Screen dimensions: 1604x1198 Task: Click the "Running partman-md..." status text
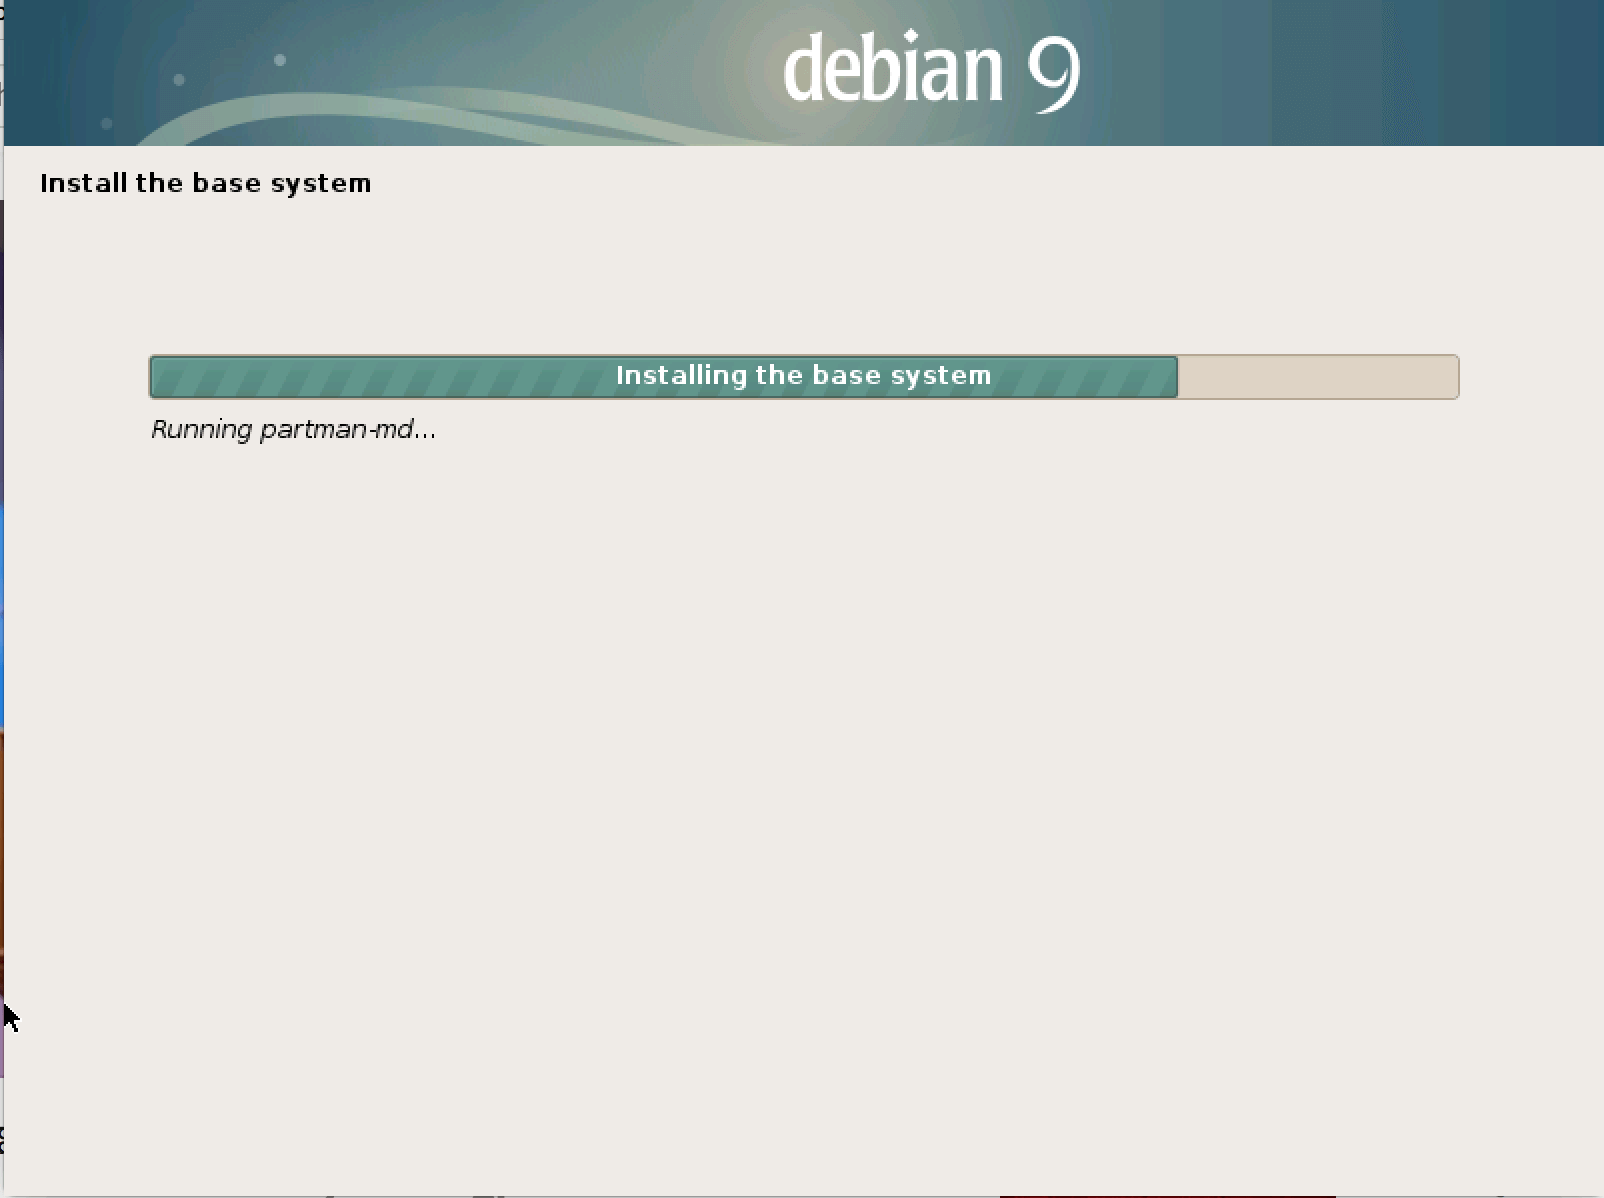pos(293,430)
